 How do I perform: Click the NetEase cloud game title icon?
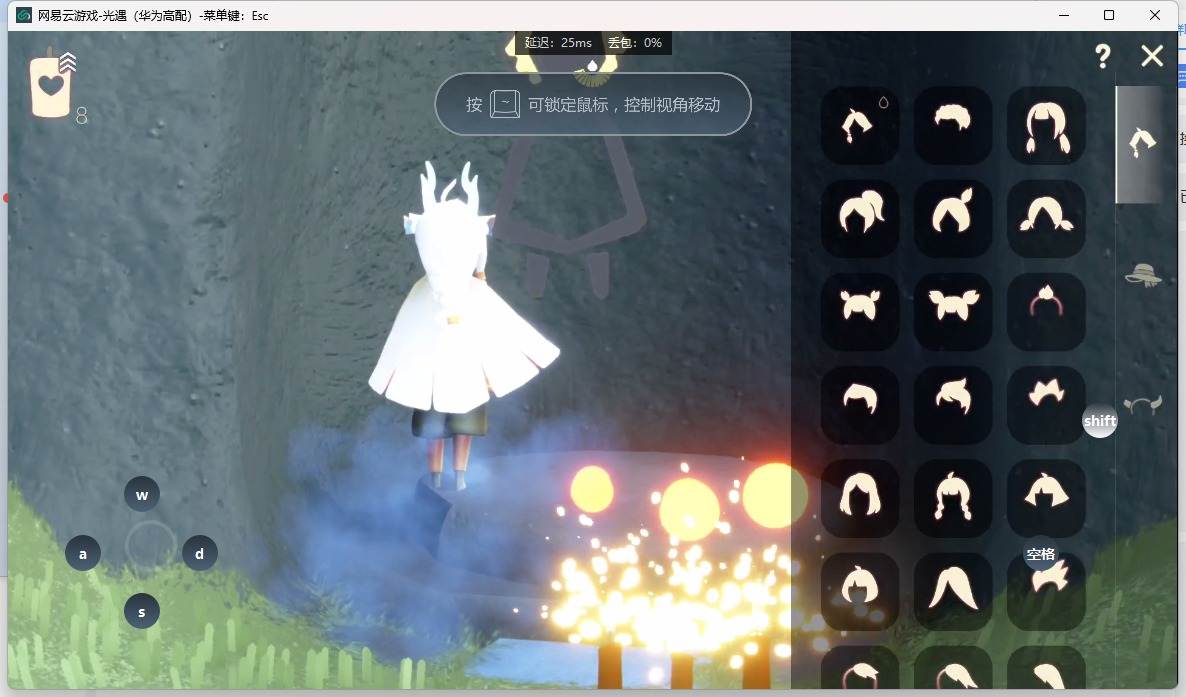click(x=23, y=15)
